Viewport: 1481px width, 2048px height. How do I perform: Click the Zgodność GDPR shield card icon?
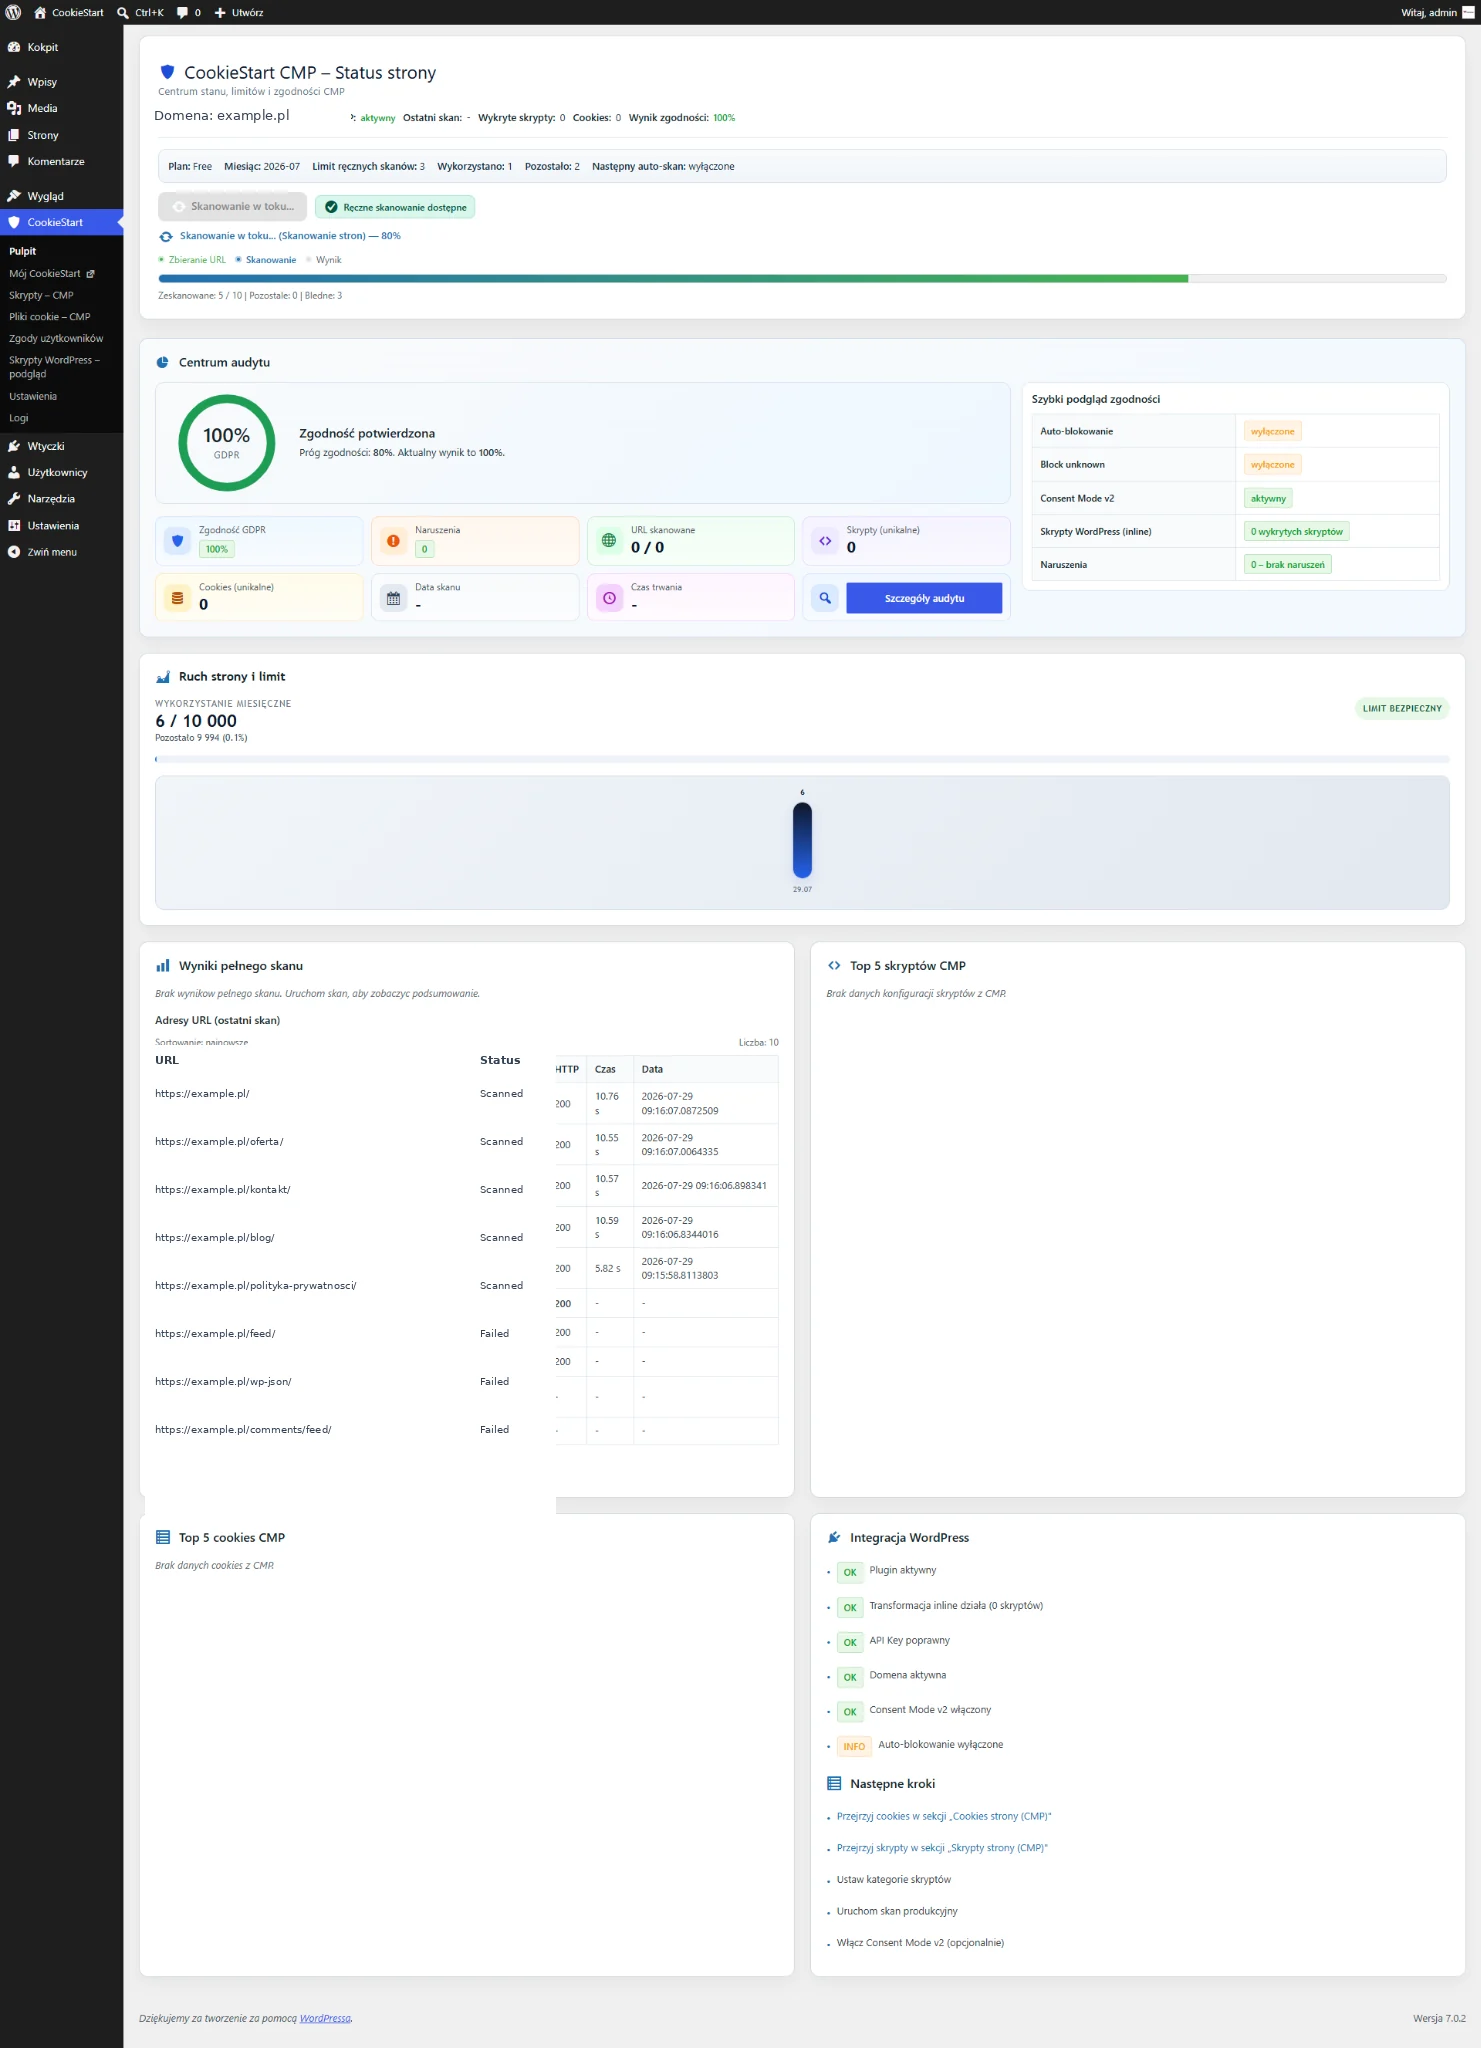[178, 541]
